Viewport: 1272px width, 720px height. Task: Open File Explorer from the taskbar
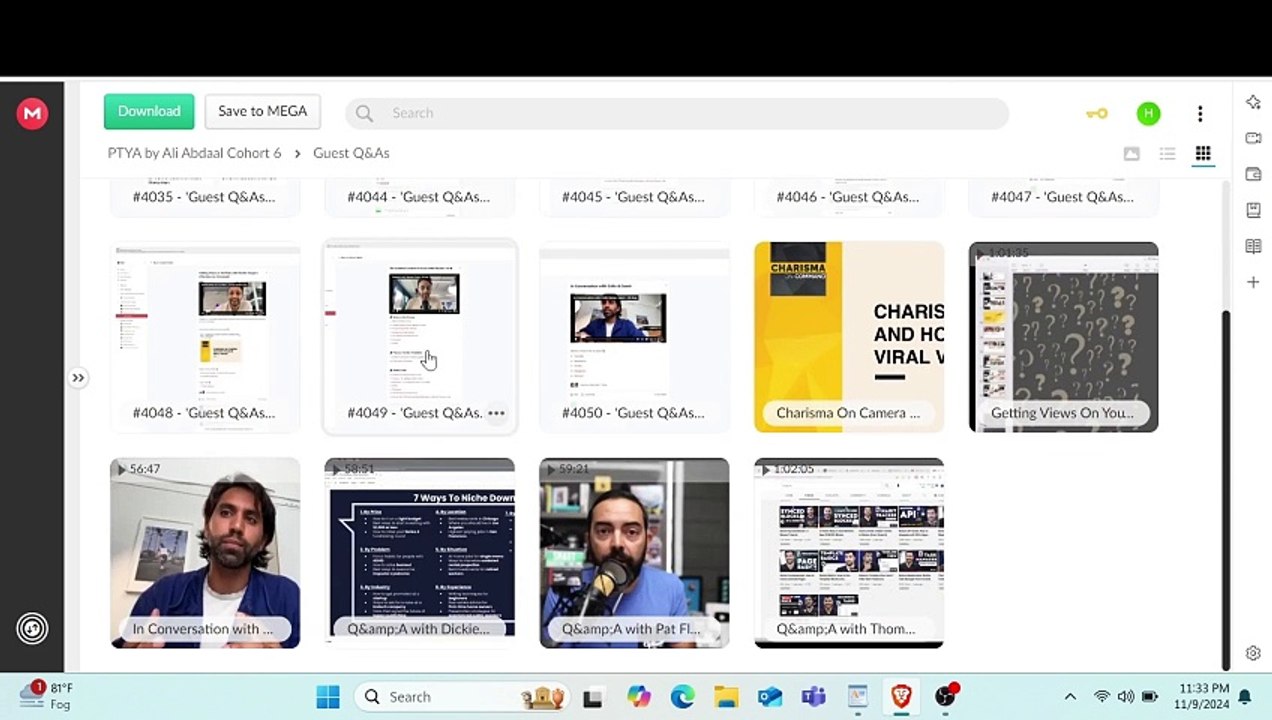[726, 697]
